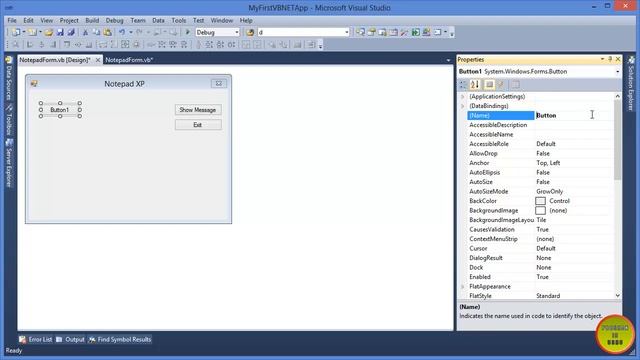This screenshot has height=360, width=640.
Task: Open the New Project dropdown arrow
Action: coord(24,32)
